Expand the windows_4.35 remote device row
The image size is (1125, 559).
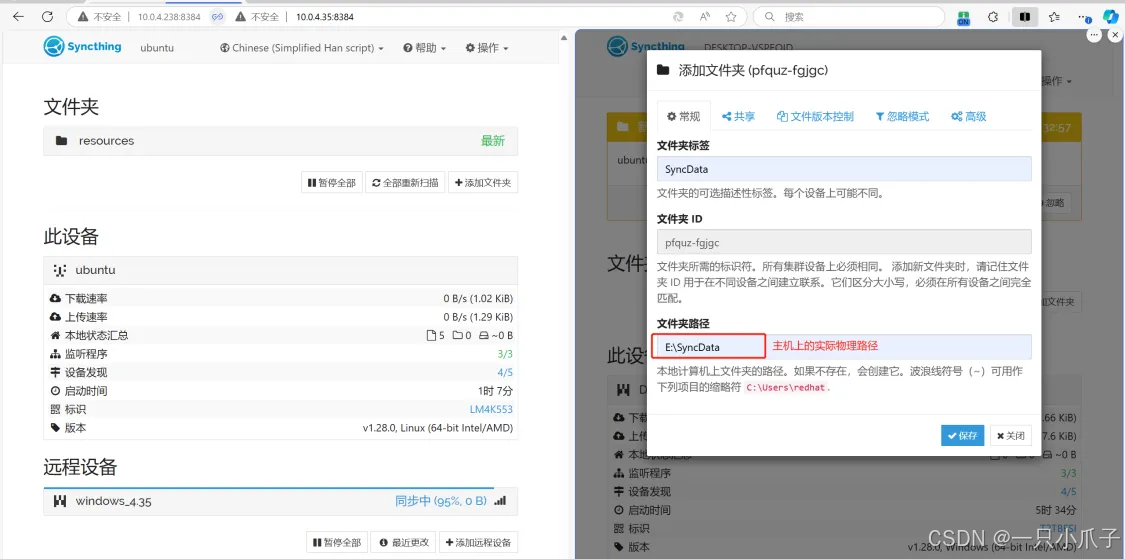281,501
